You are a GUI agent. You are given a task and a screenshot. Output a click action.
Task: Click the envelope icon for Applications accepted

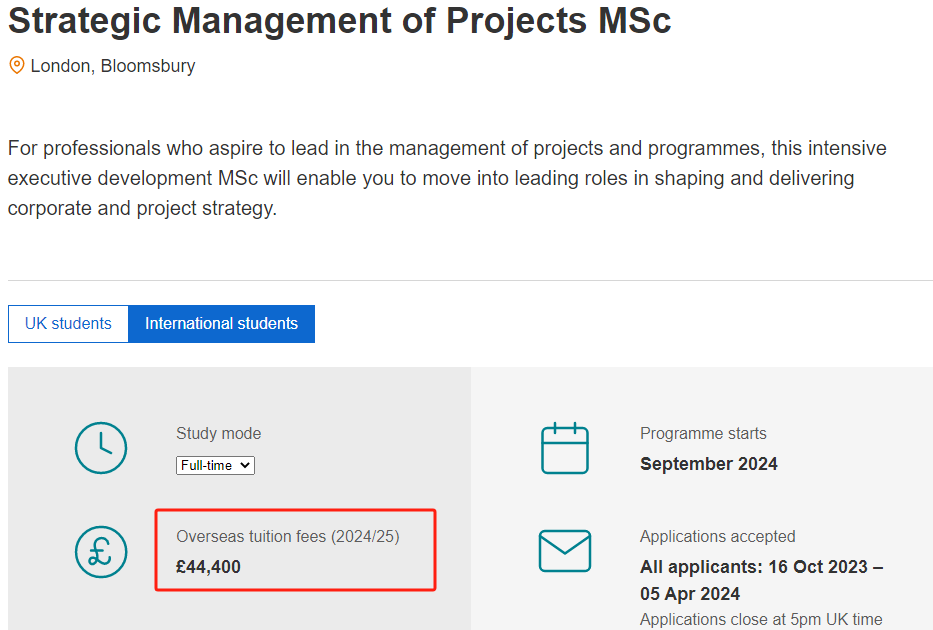pyautogui.click(x=565, y=551)
